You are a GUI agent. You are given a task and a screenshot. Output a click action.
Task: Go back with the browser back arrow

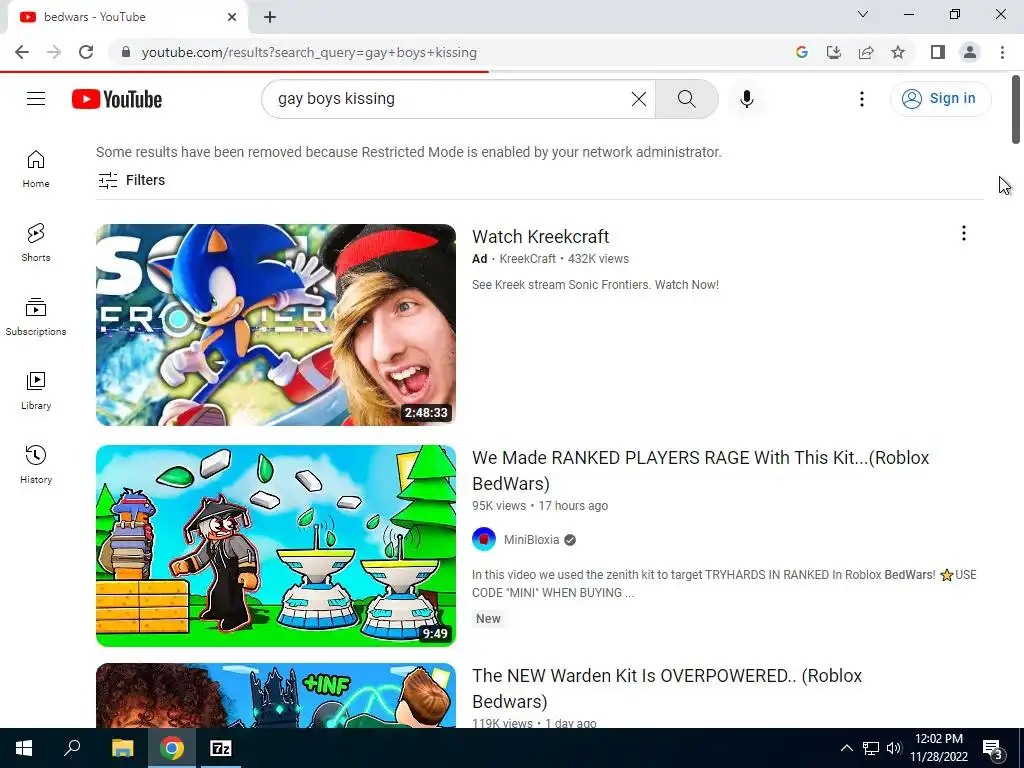coord(22,52)
